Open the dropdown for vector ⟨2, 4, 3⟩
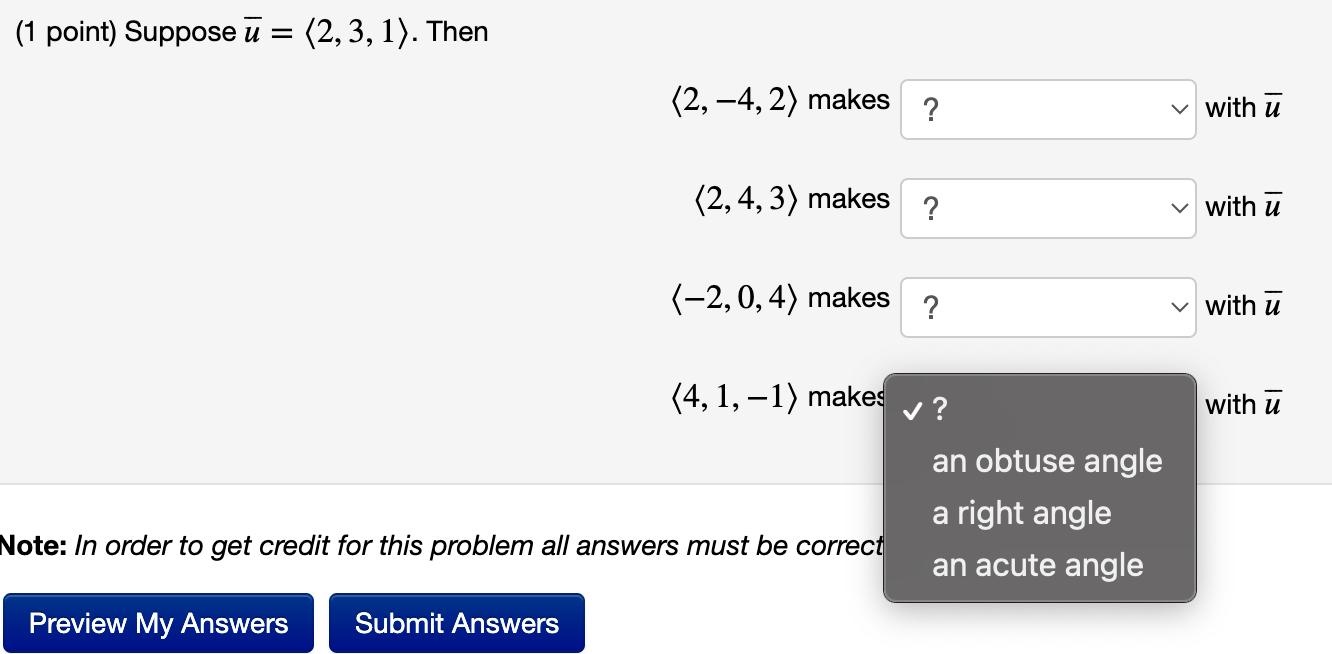This screenshot has width=1332, height=654. (x=1047, y=207)
